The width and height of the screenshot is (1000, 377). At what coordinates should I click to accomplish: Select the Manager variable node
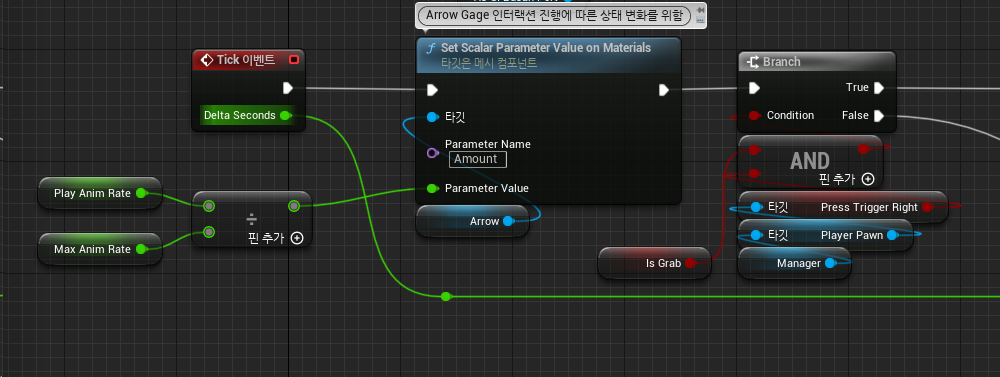(x=794, y=263)
